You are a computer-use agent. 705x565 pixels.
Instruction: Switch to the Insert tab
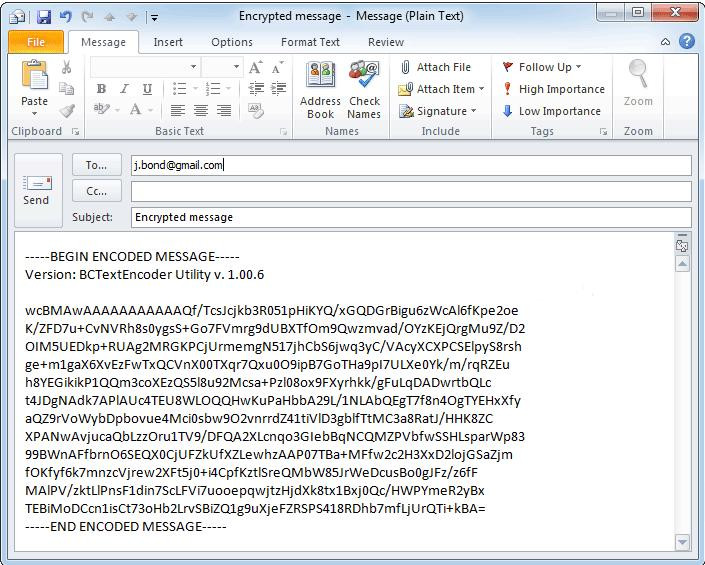[x=168, y=42]
